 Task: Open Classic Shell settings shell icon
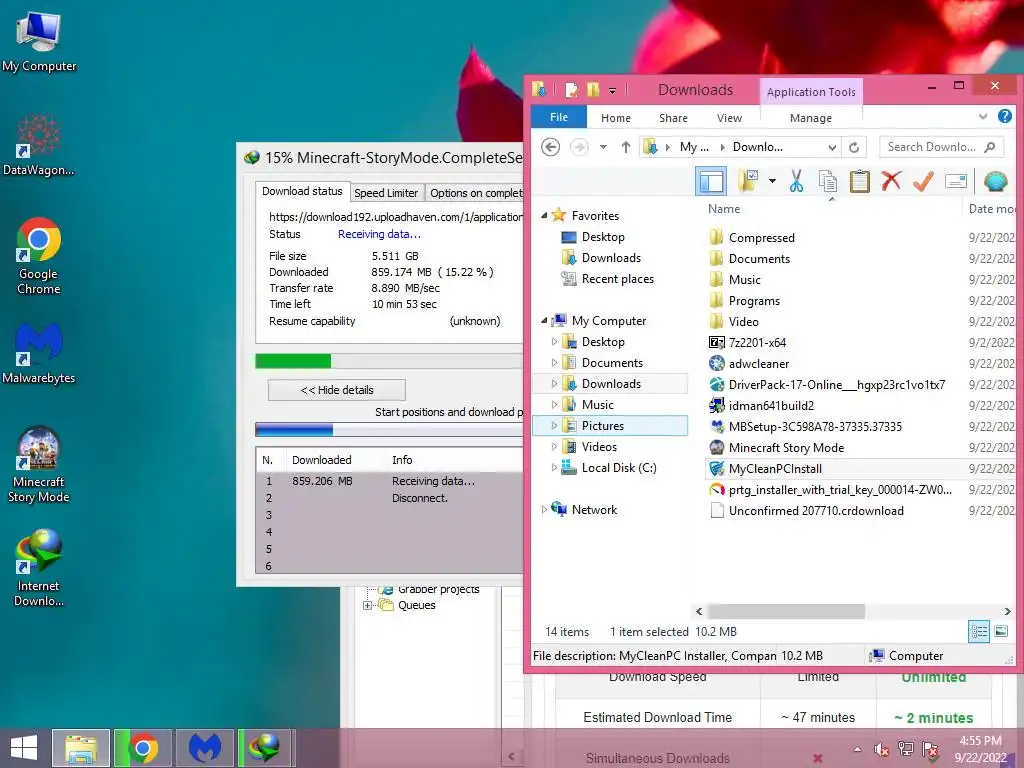[x=995, y=181]
